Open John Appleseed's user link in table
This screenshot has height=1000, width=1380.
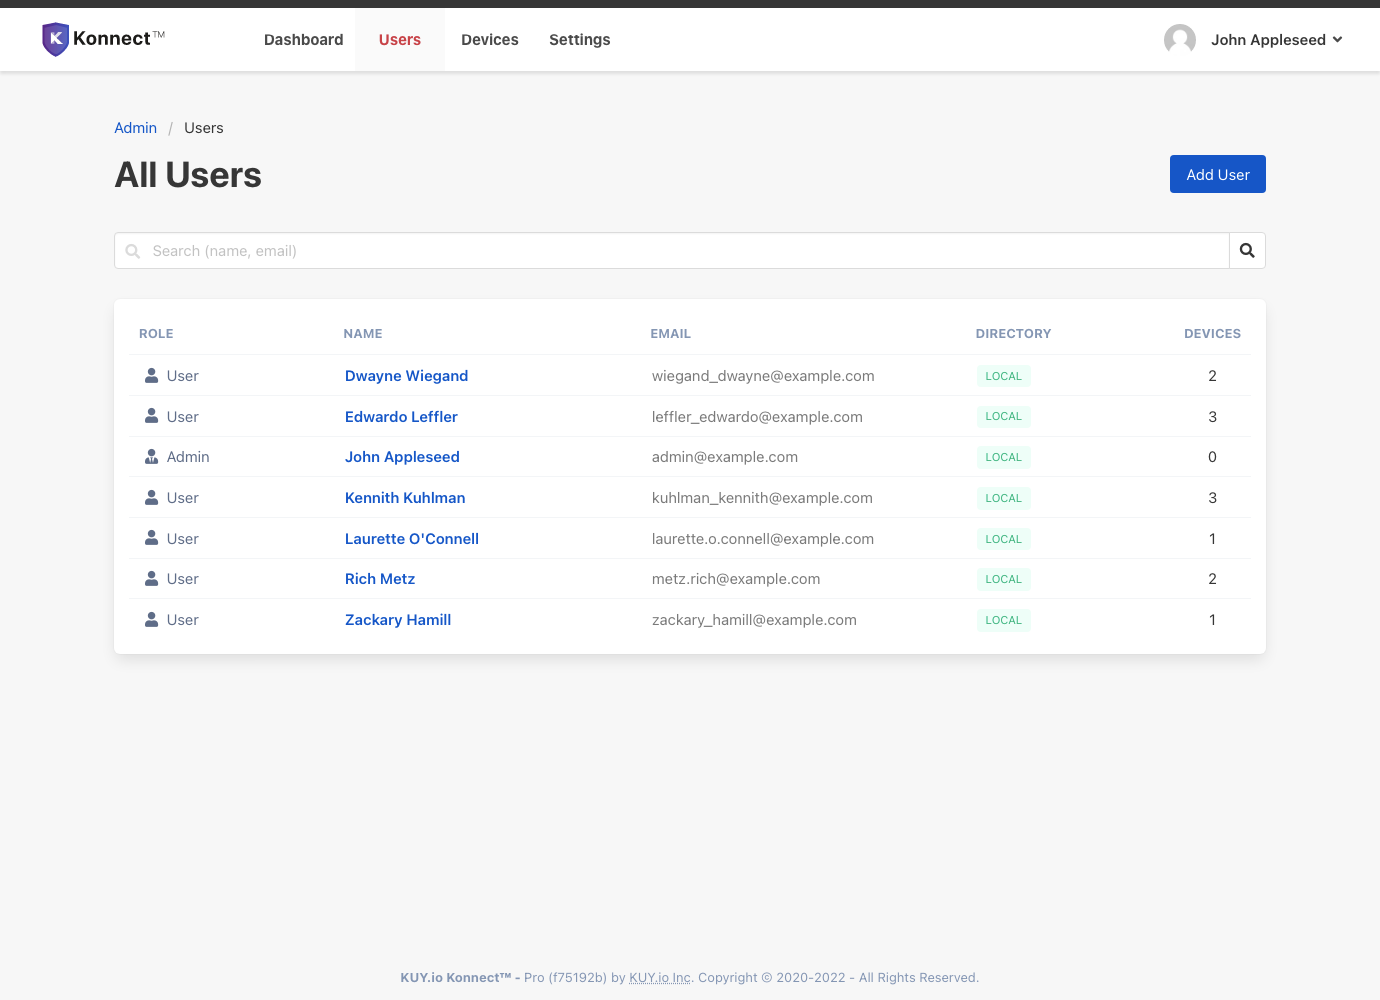(x=402, y=457)
